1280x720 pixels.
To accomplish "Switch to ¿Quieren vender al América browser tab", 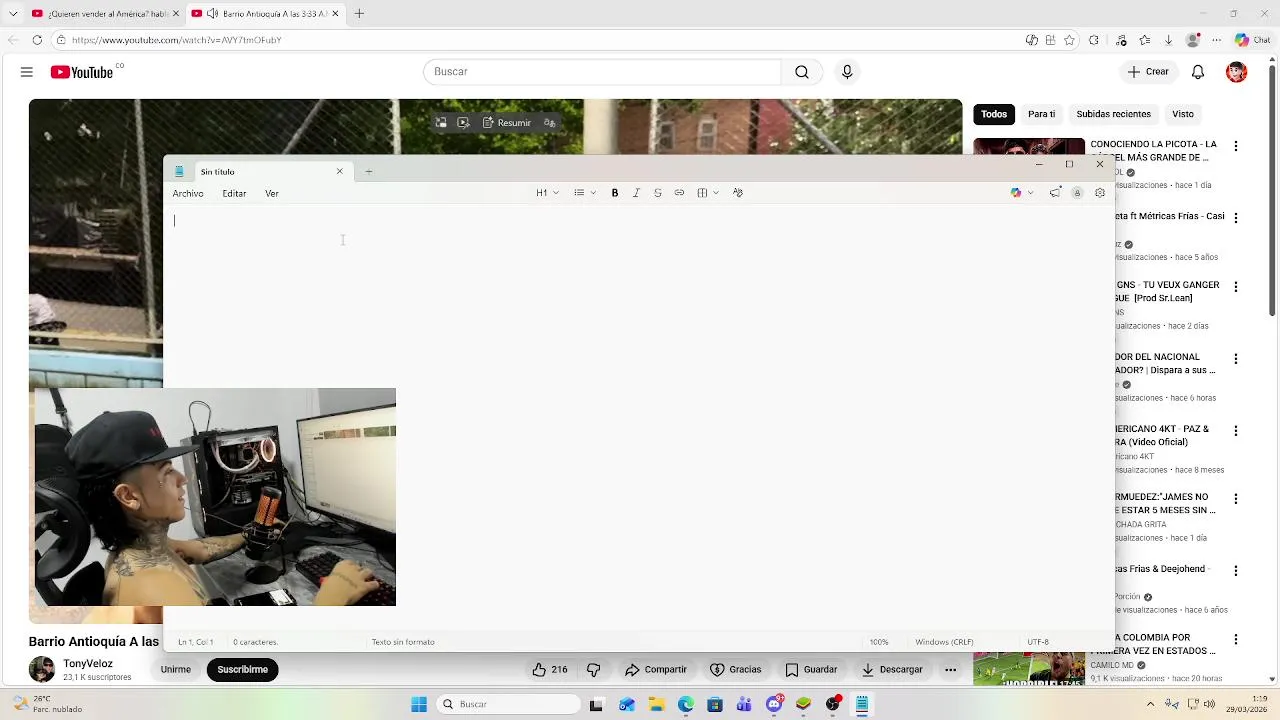I will pyautogui.click(x=105, y=14).
